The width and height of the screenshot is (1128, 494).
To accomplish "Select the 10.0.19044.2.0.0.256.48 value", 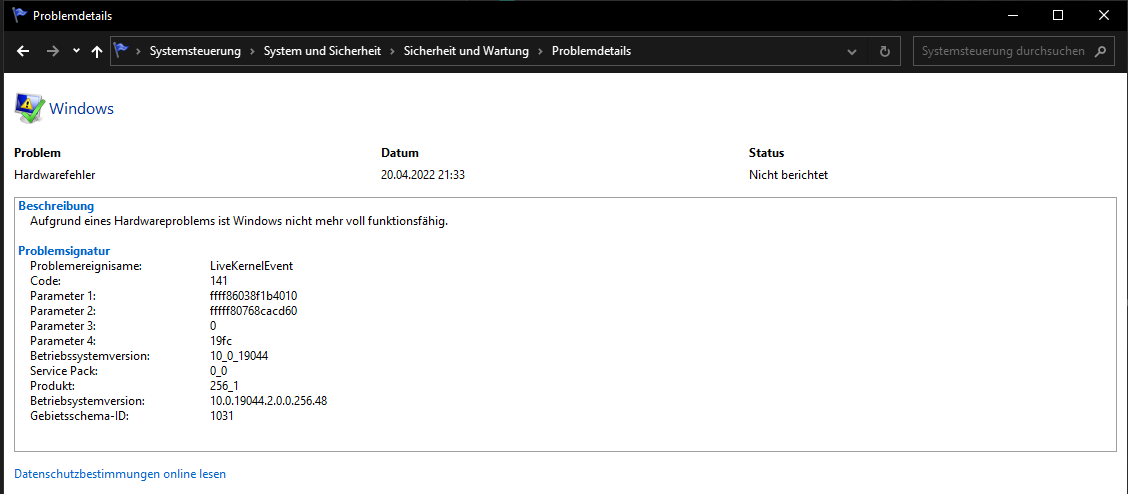I will (268, 401).
